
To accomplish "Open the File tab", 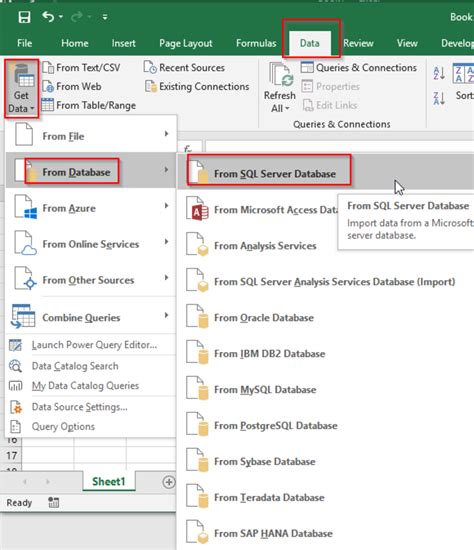I will pos(25,43).
